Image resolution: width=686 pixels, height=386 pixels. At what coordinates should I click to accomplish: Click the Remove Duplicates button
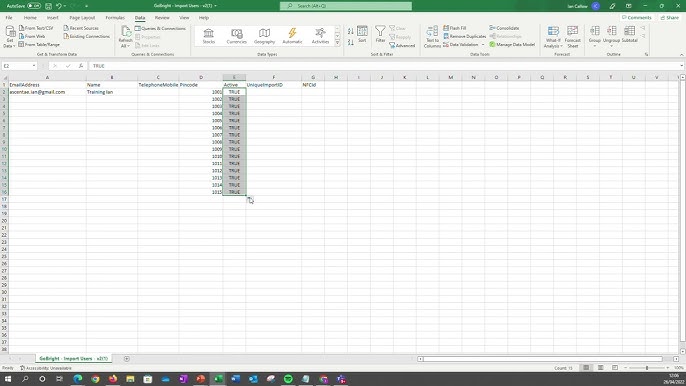click(464, 36)
